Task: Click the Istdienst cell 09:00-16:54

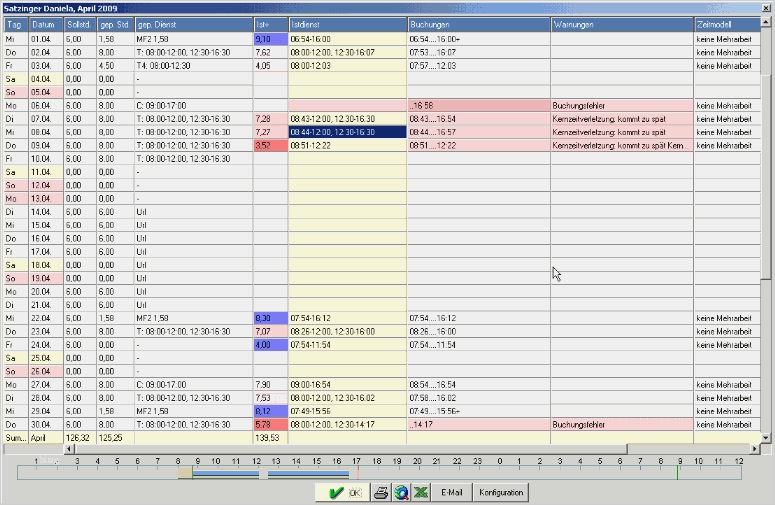Action: point(347,384)
